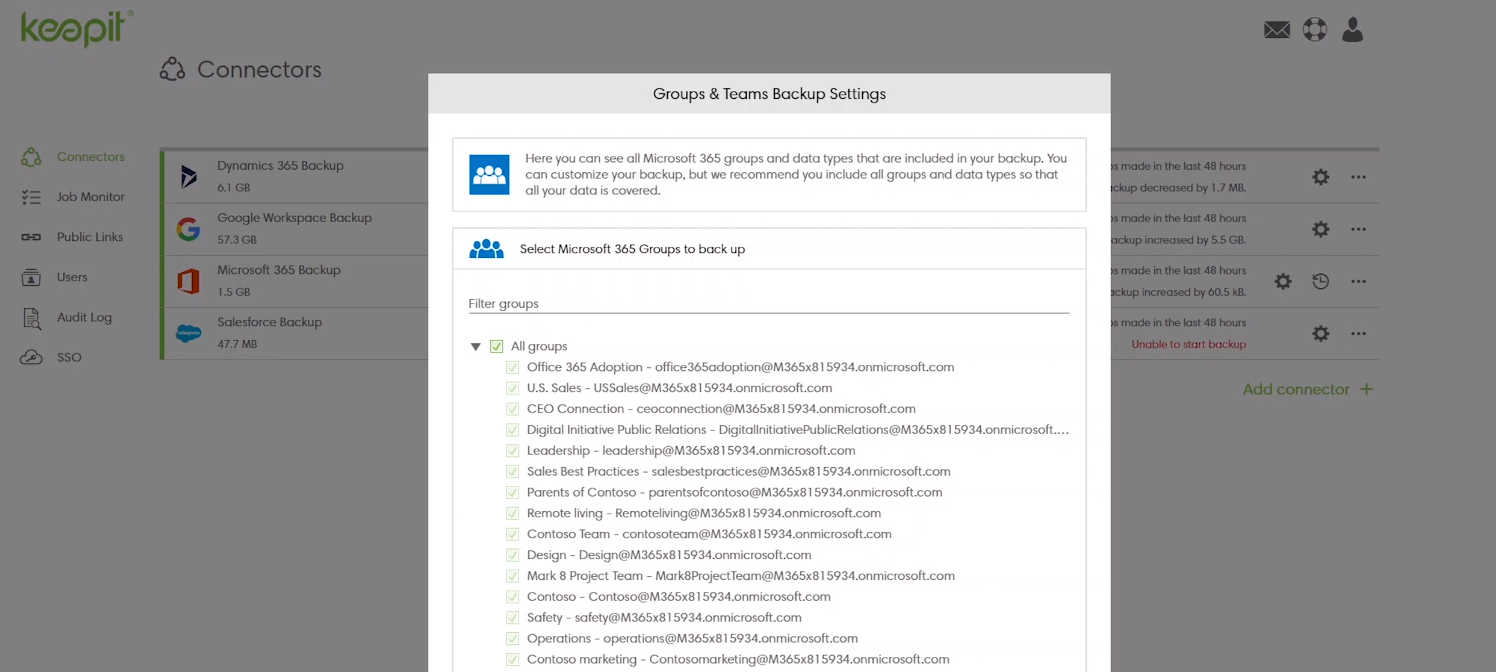Open Google Workspace Backup settings gear
Screen dimensions: 1496x672
tap(1321, 229)
